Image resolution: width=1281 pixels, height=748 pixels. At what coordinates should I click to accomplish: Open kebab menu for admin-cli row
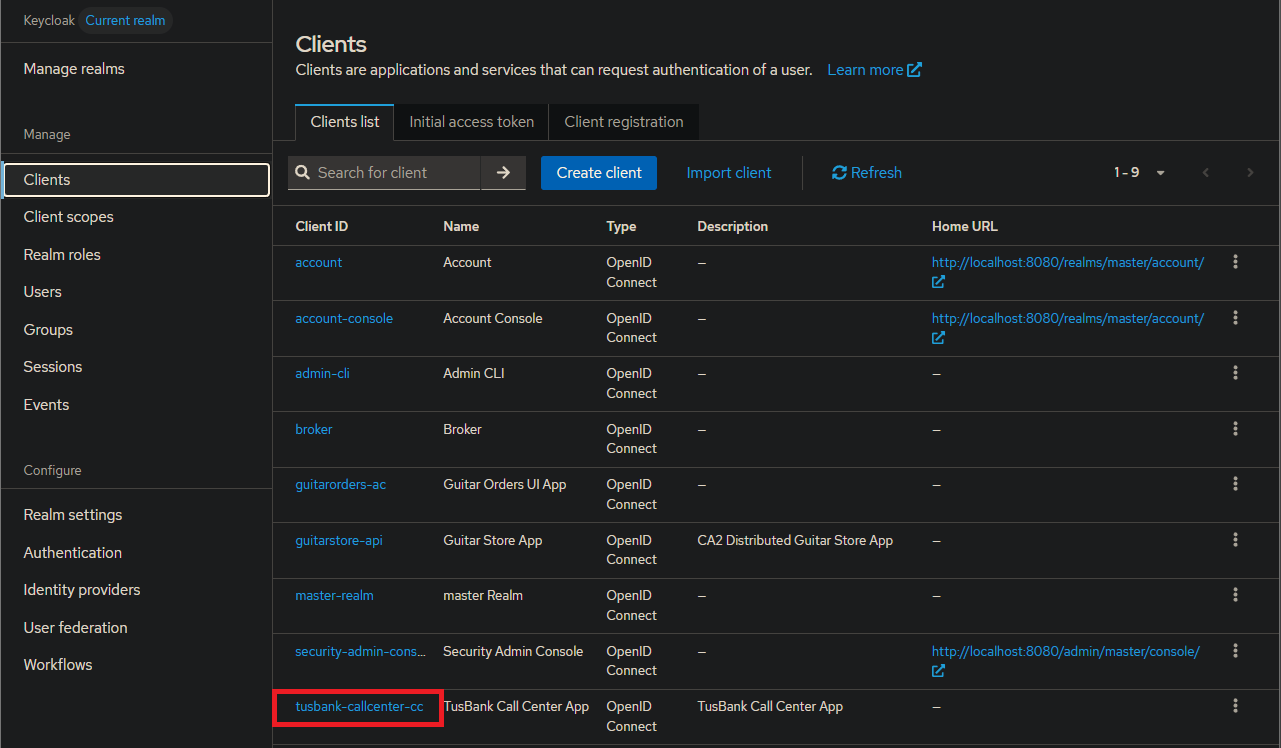coord(1236,373)
